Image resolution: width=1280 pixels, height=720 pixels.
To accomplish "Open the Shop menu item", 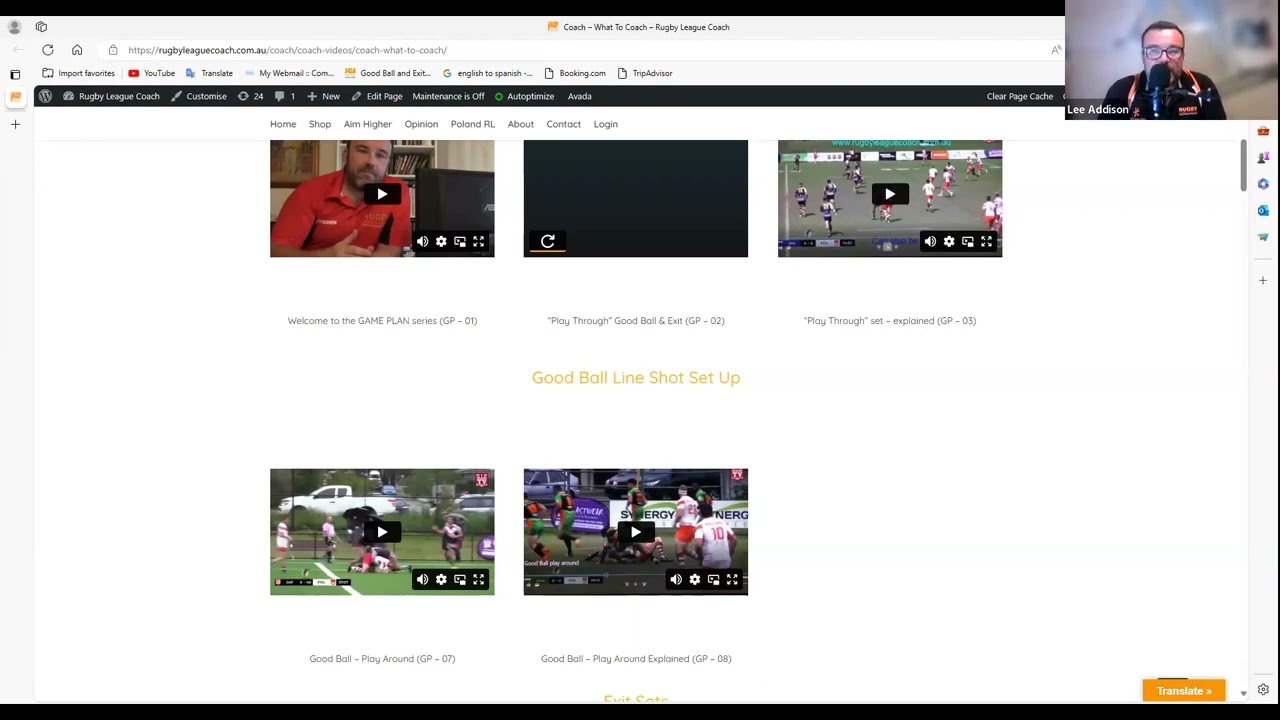I will (320, 124).
